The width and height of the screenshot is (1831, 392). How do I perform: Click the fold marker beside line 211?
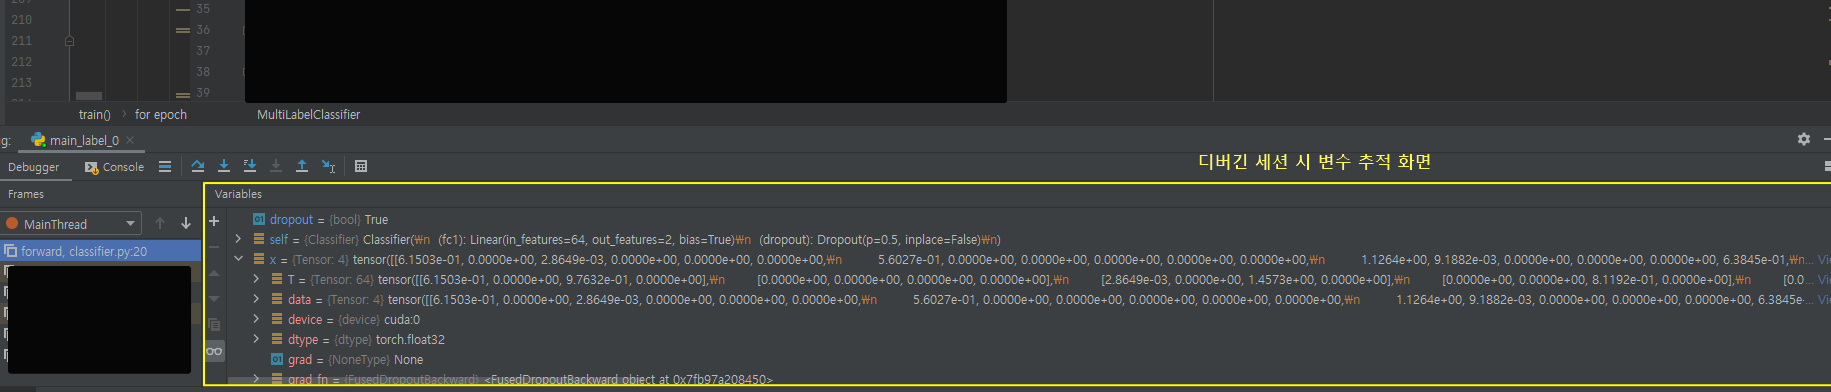coord(69,41)
